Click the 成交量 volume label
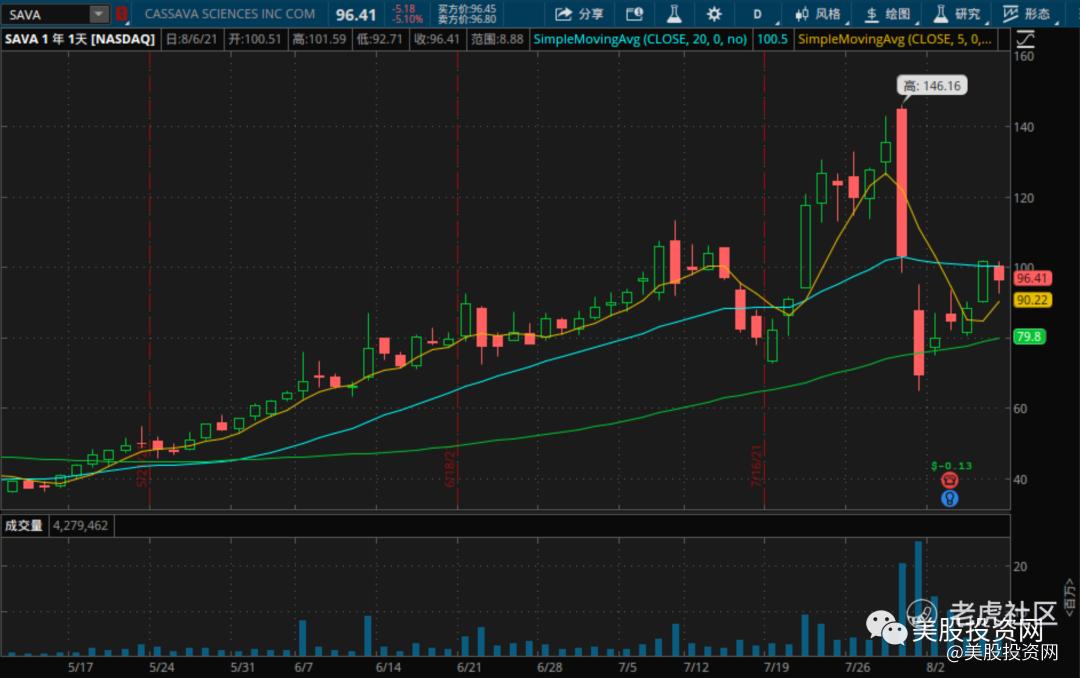This screenshot has width=1080, height=678. tap(24, 526)
